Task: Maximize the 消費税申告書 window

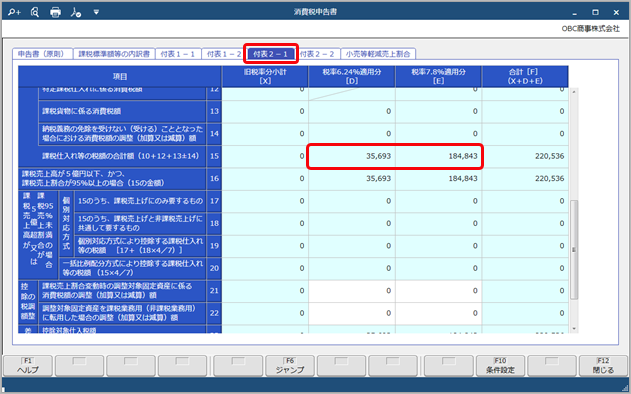Action: pos(595,12)
